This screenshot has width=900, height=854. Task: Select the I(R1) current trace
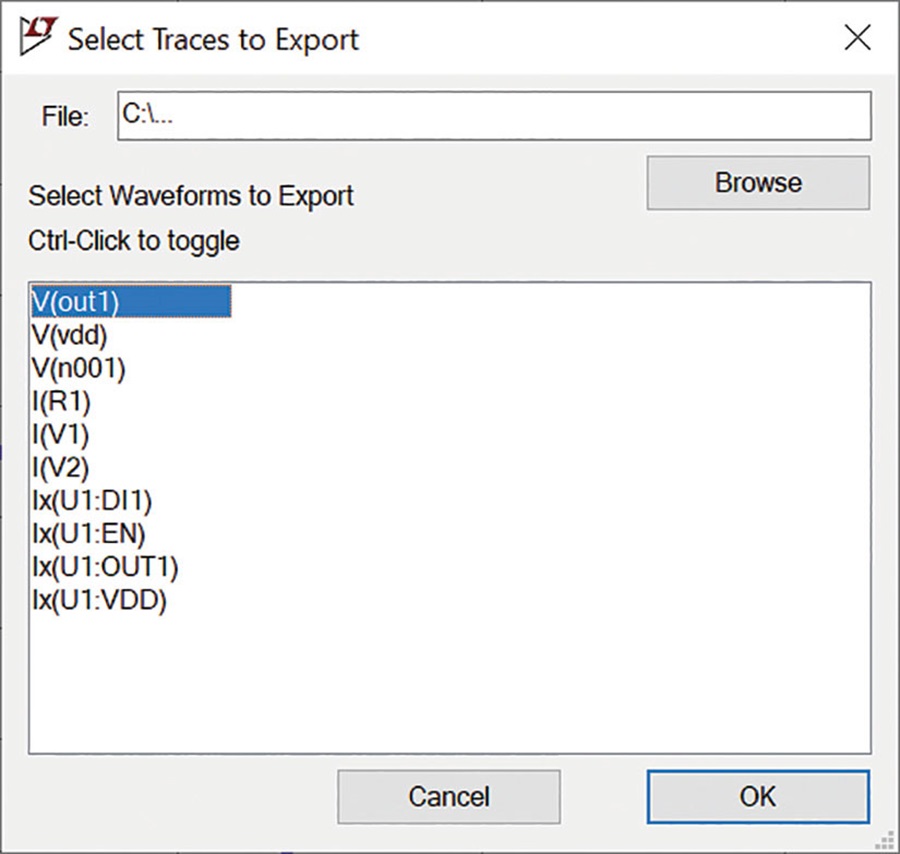click(x=61, y=401)
